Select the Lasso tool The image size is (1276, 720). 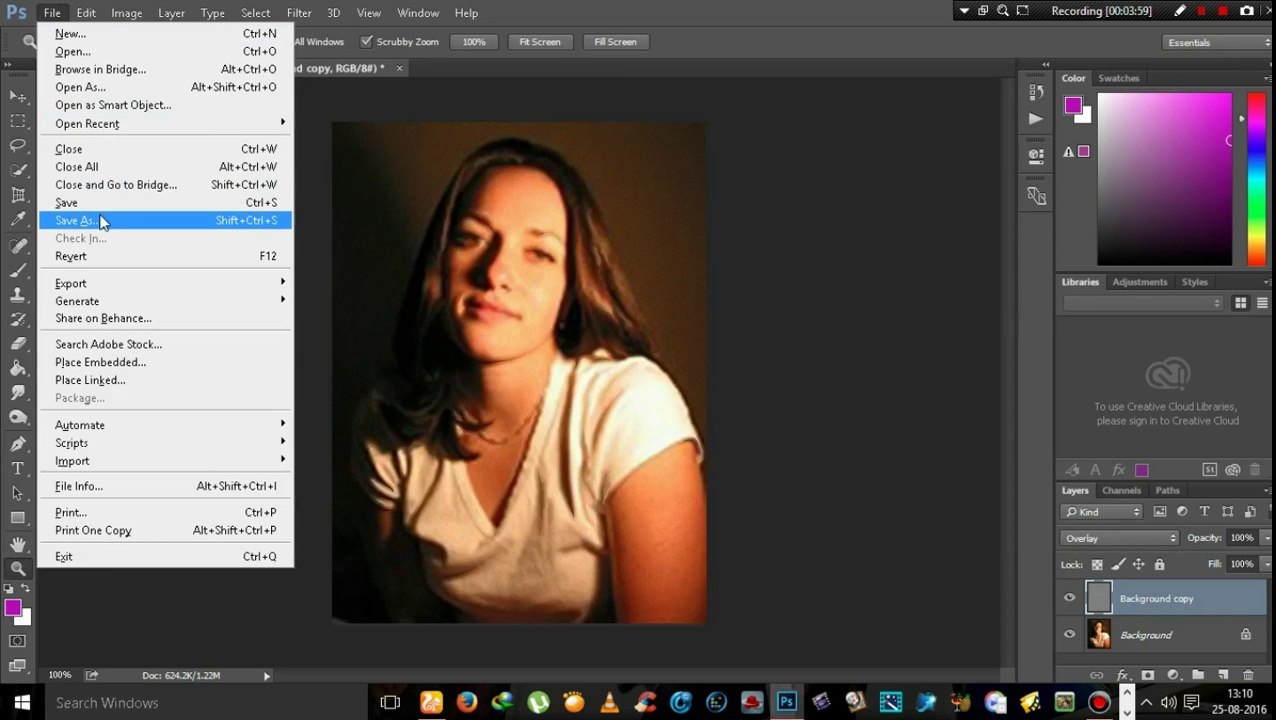pyautogui.click(x=17, y=145)
